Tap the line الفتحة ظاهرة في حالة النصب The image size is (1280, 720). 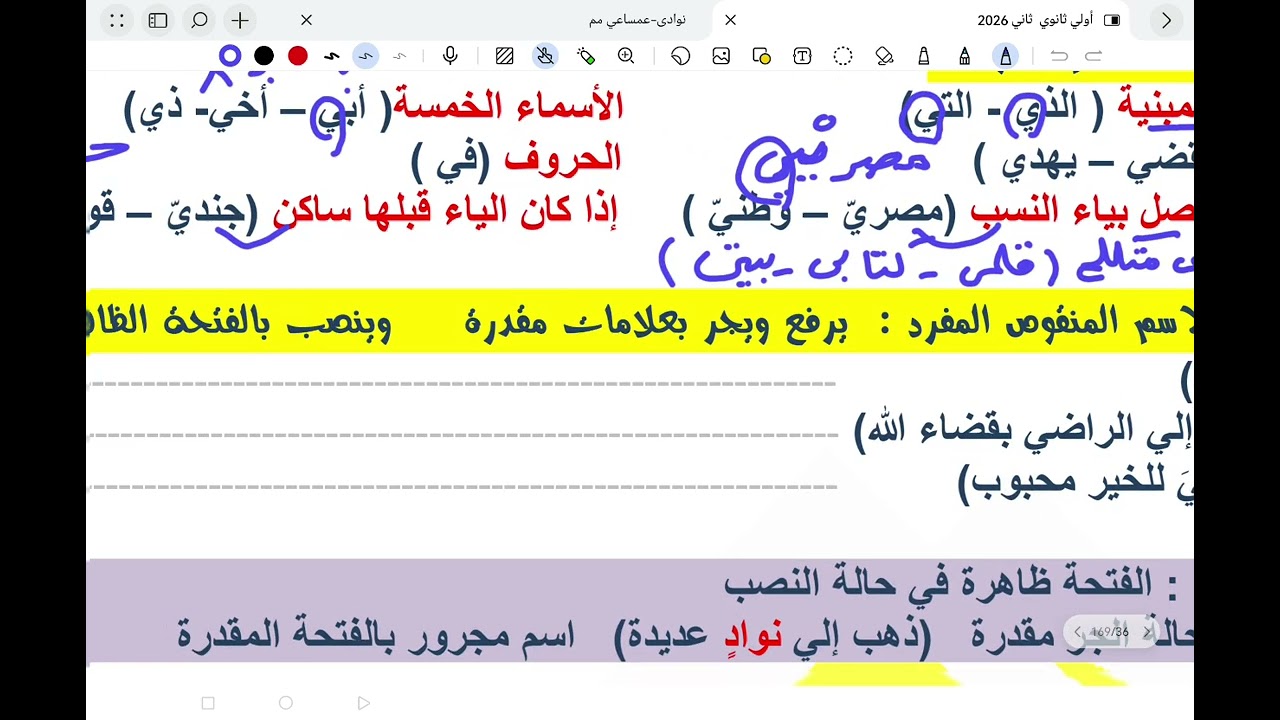939,583
